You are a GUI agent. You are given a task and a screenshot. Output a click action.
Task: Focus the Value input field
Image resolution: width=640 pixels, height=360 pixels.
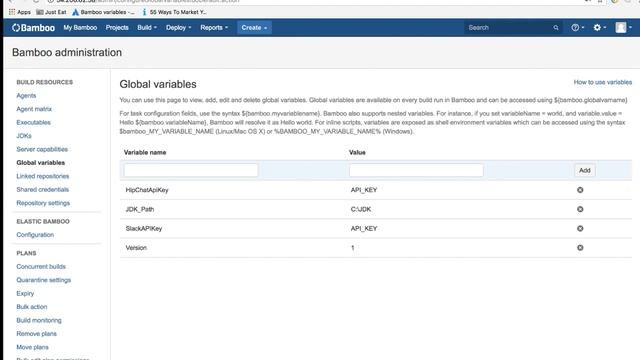click(x=416, y=170)
